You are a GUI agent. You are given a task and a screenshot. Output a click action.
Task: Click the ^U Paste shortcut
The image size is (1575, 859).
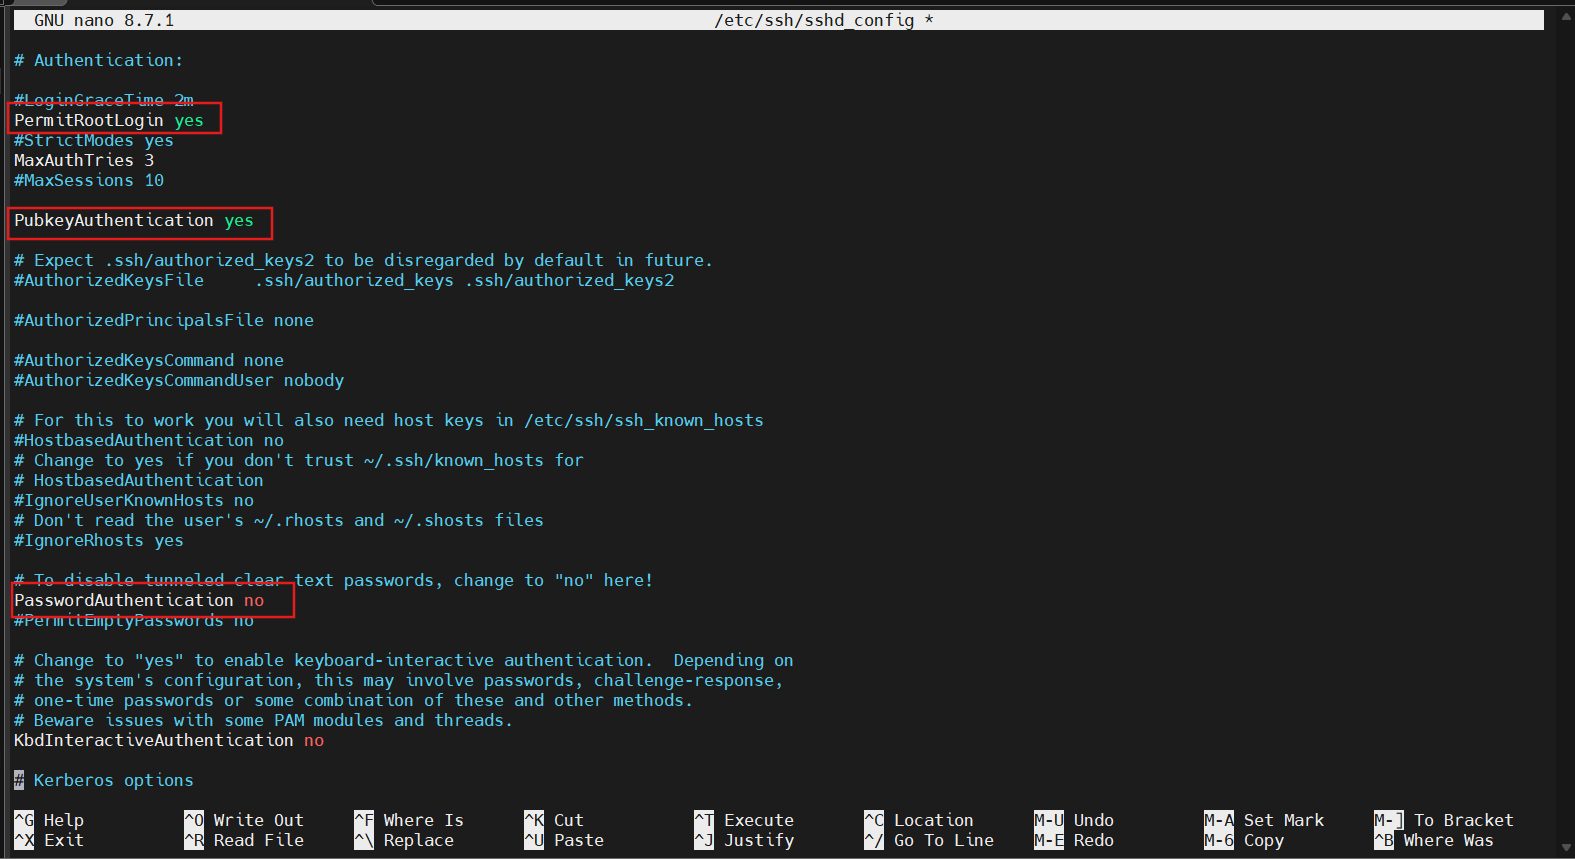564,840
